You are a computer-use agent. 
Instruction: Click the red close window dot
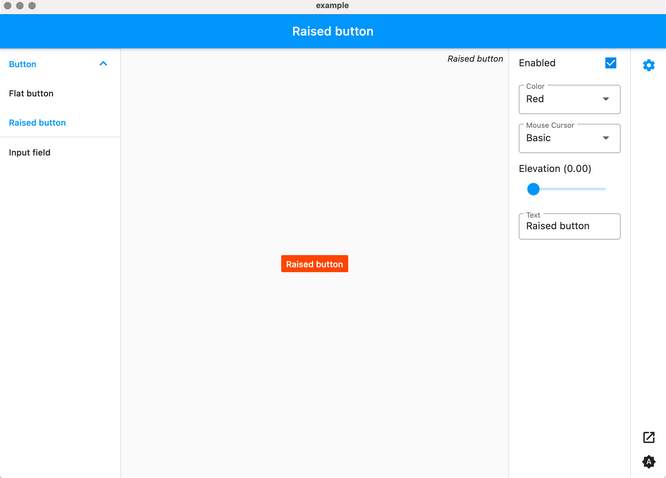8,6
